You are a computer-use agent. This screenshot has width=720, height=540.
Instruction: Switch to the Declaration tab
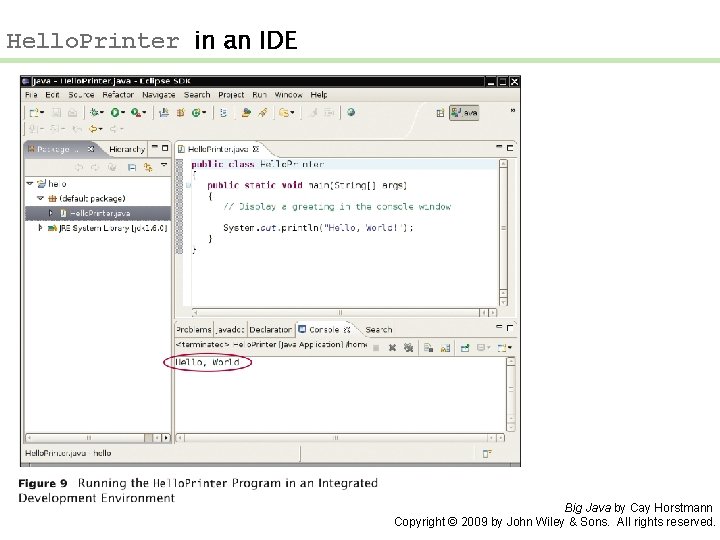(270, 330)
